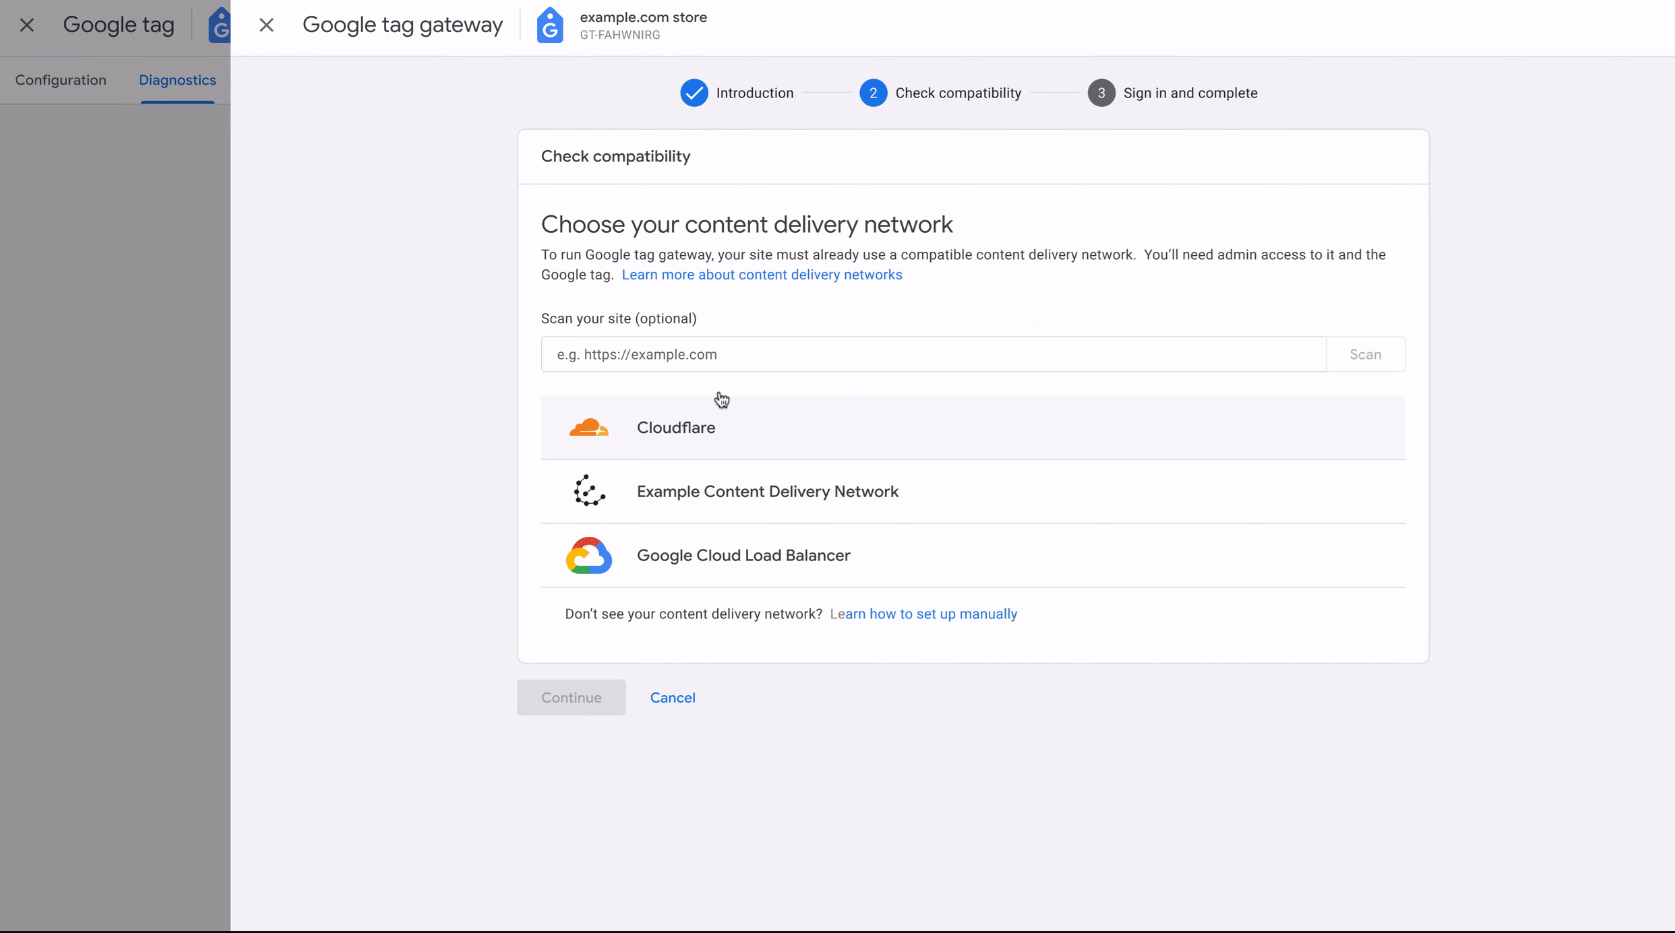Image resolution: width=1675 pixels, height=933 pixels.
Task: Click the Google Cloud logo icon
Action: click(589, 555)
